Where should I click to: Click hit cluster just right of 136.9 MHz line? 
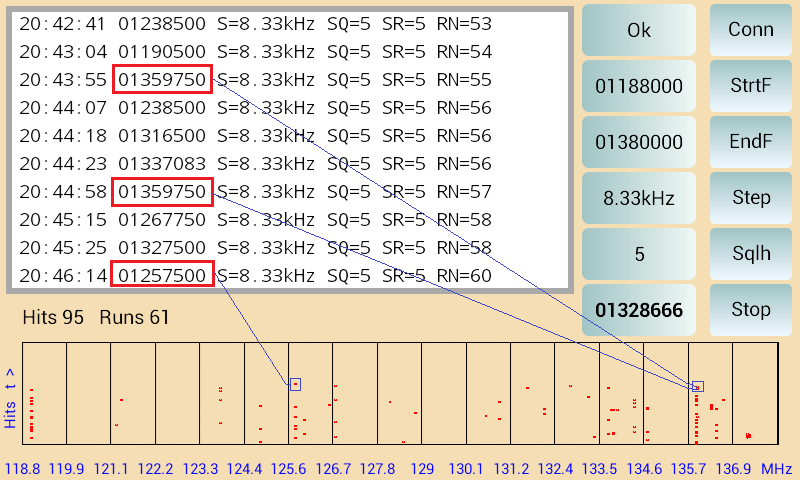pos(748,436)
